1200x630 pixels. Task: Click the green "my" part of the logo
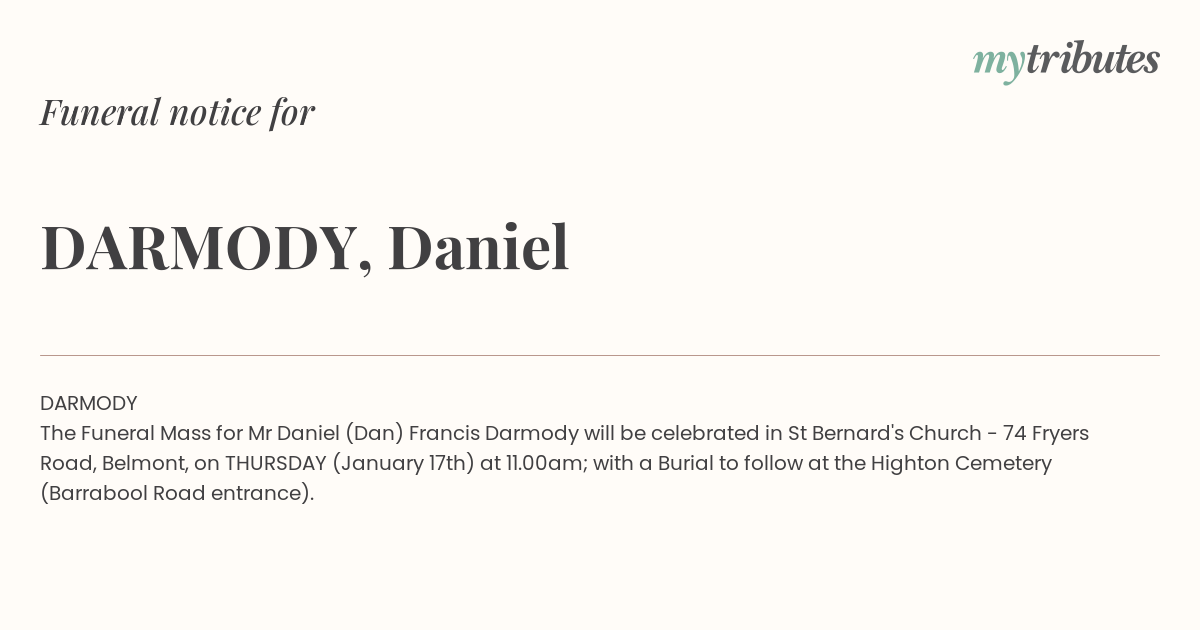[x=999, y=64]
